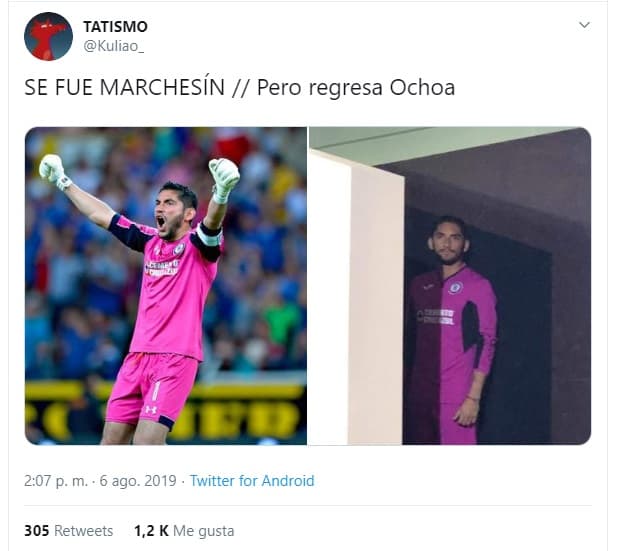Click the TATISMO display name
This screenshot has height=551, width=627.
(x=115, y=27)
